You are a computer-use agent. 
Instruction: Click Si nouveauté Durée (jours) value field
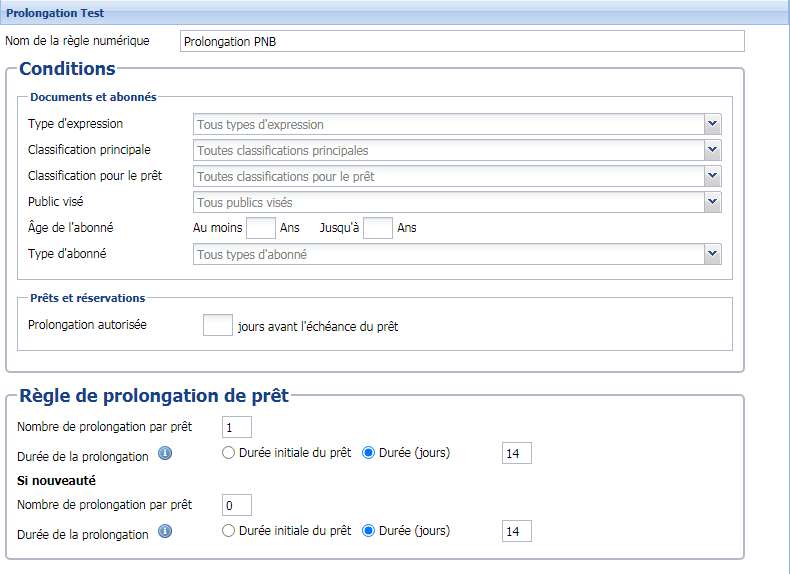tap(516, 531)
